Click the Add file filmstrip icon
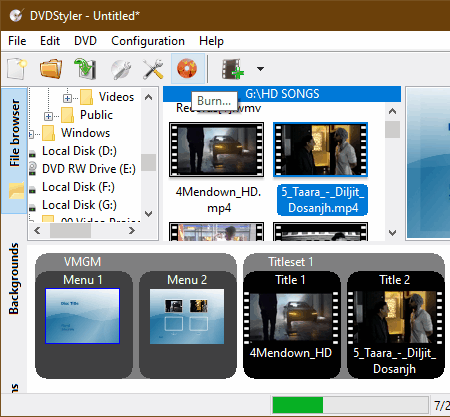 233,69
